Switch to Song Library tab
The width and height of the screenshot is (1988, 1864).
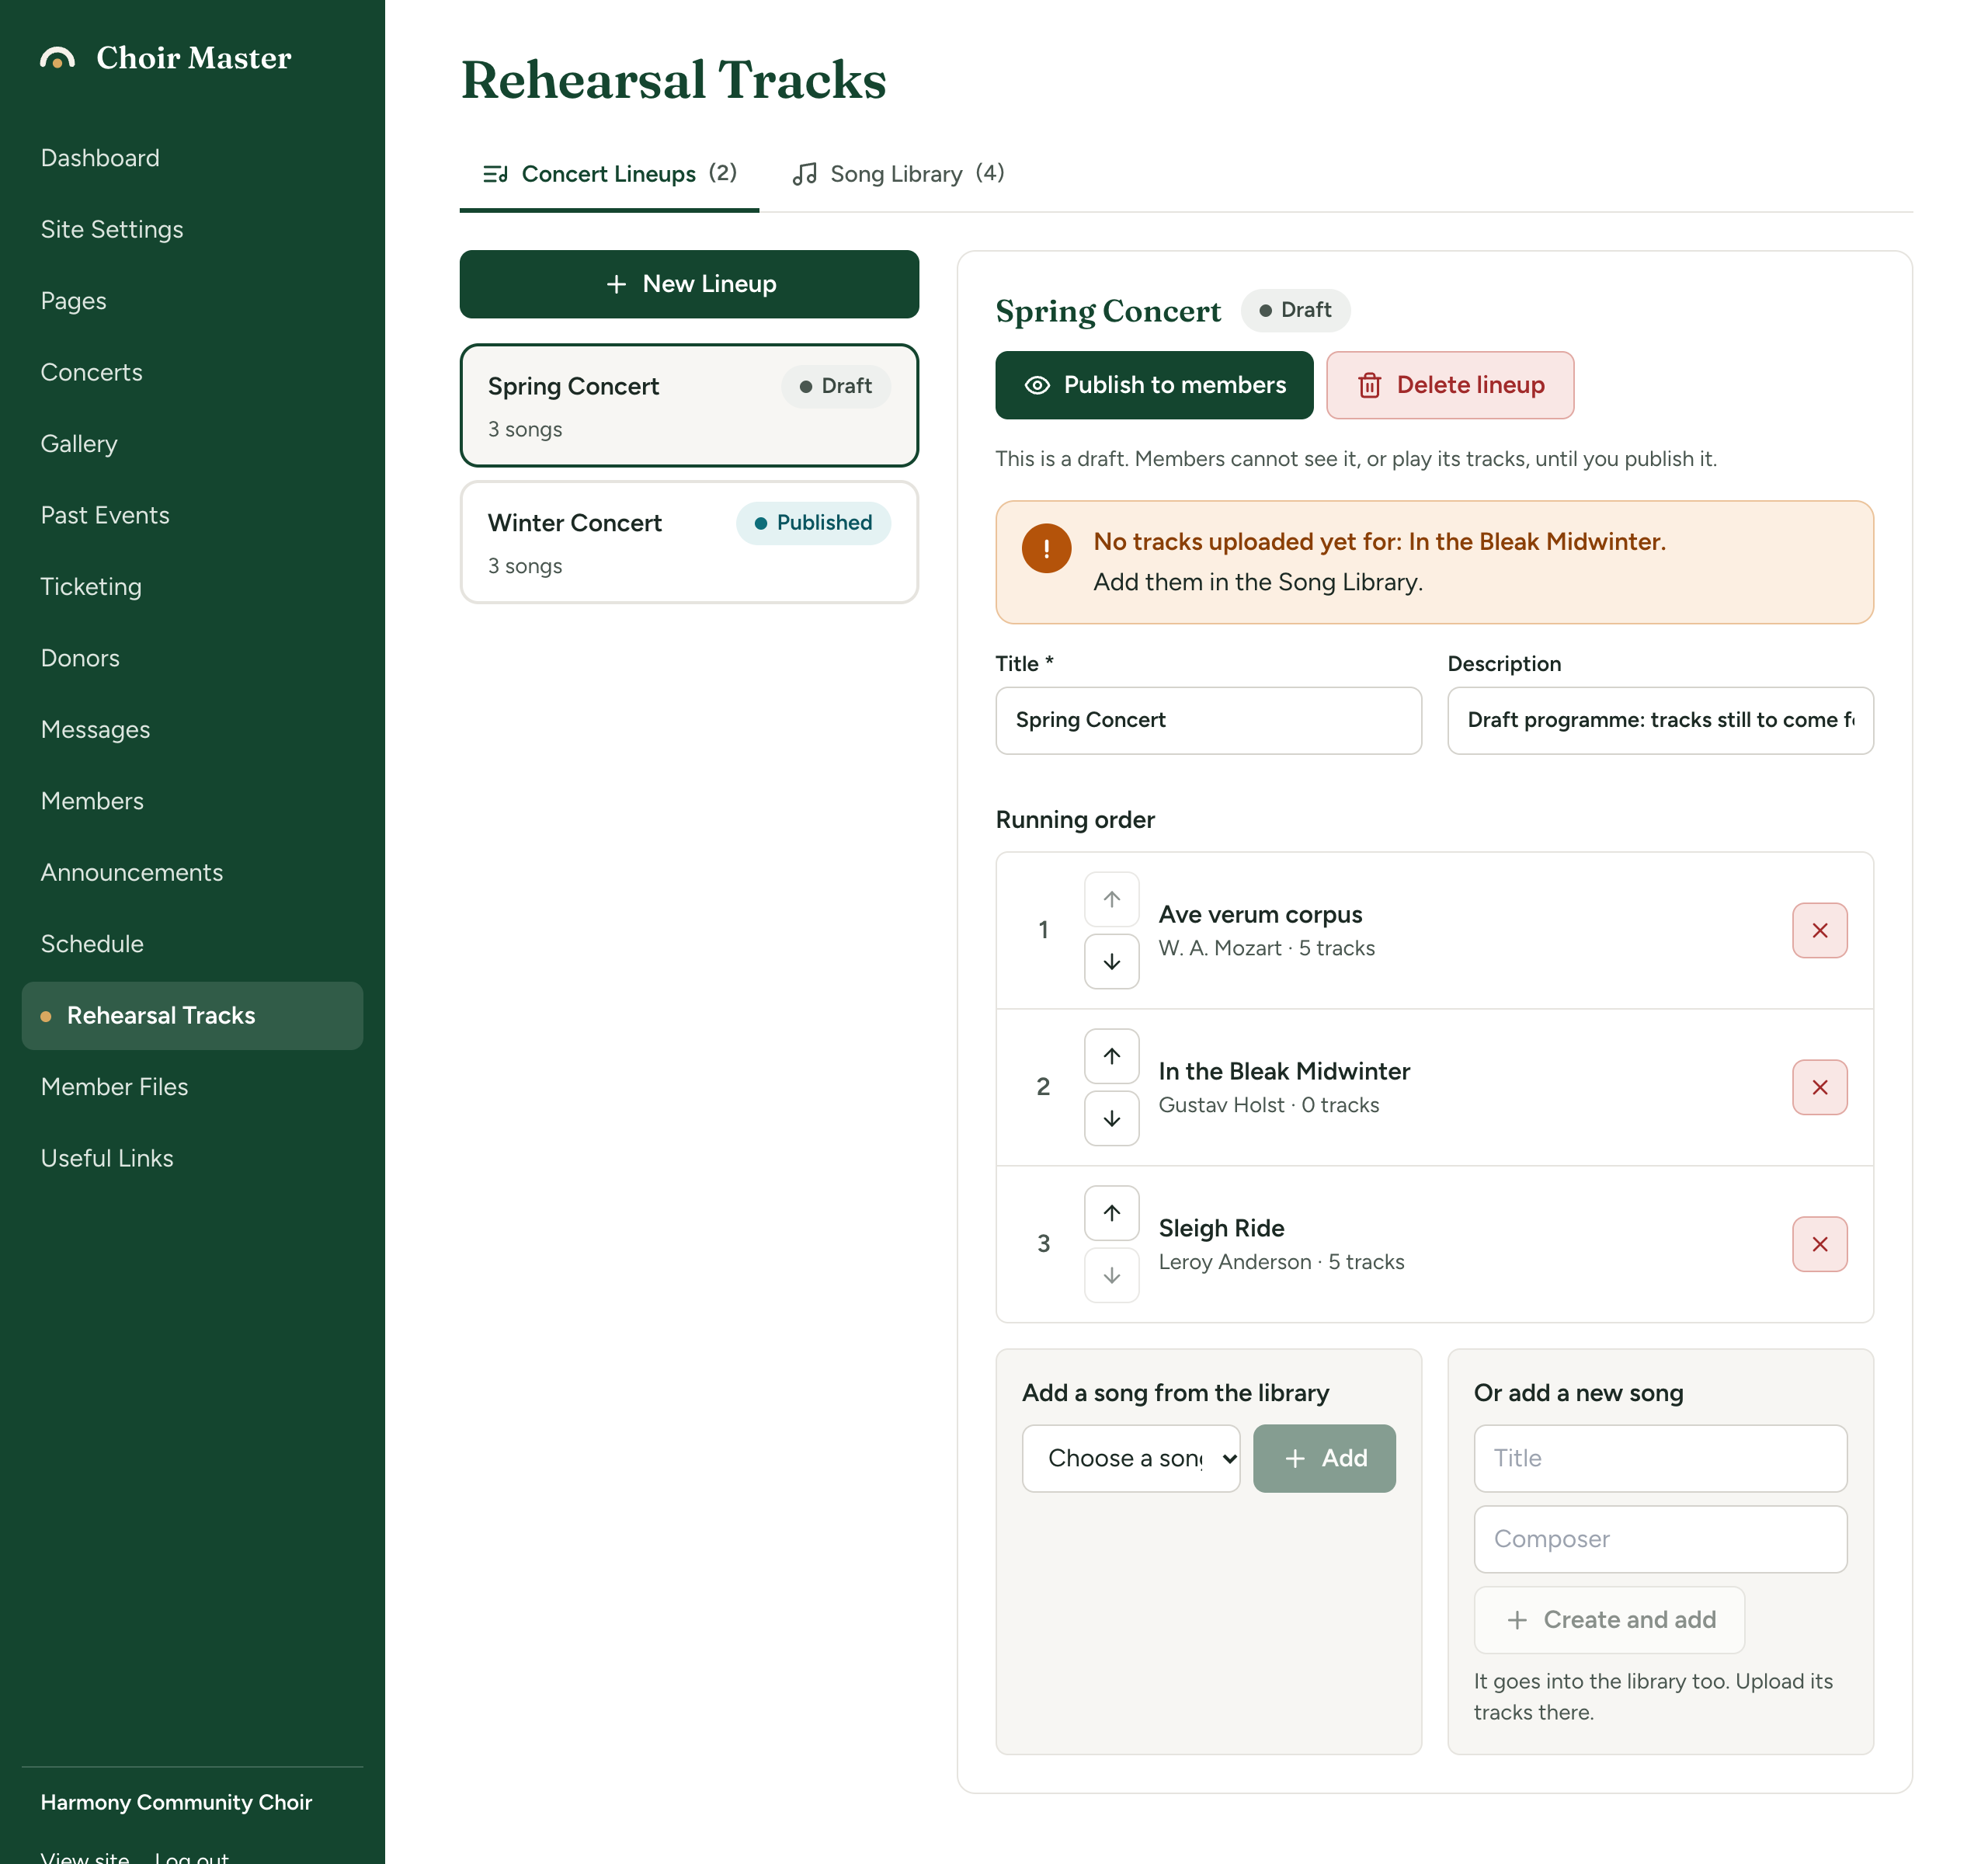pyautogui.click(x=897, y=174)
